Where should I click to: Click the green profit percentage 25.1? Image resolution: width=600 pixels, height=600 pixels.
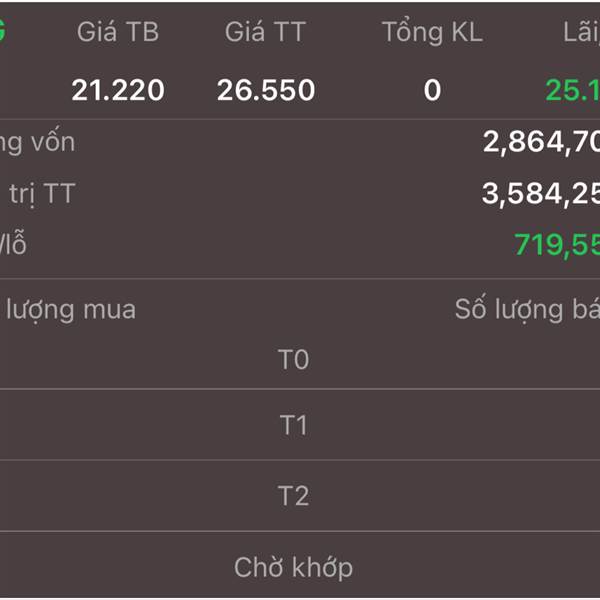tap(572, 91)
